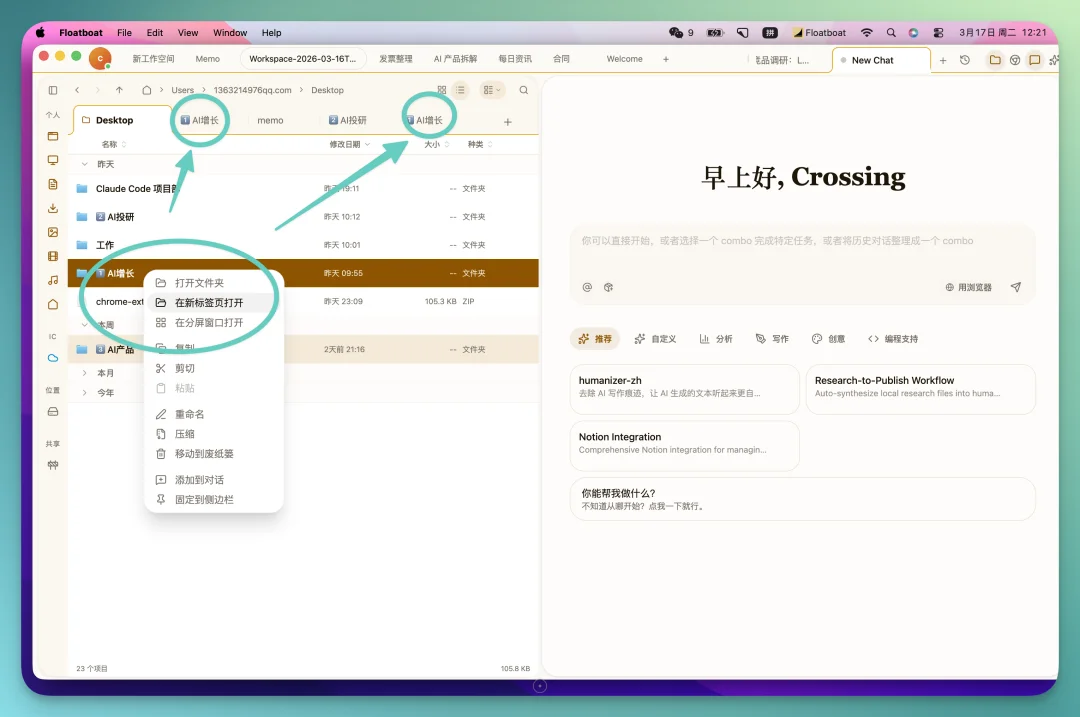1080x717 pixels.
Task: Switch on the 创意 category chip
Action: [828, 339]
